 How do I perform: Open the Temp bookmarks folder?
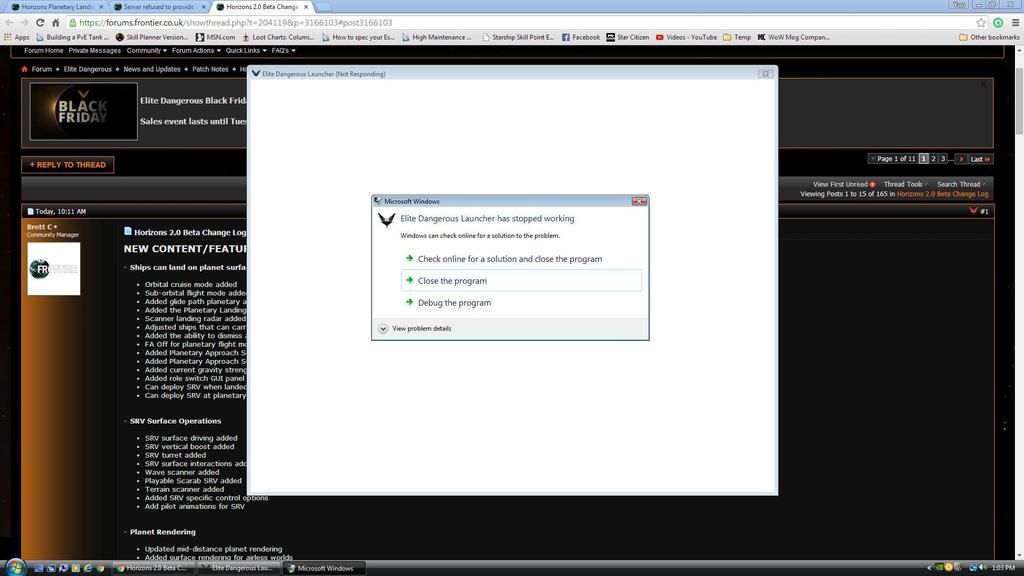pyautogui.click(x=737, y=37)
